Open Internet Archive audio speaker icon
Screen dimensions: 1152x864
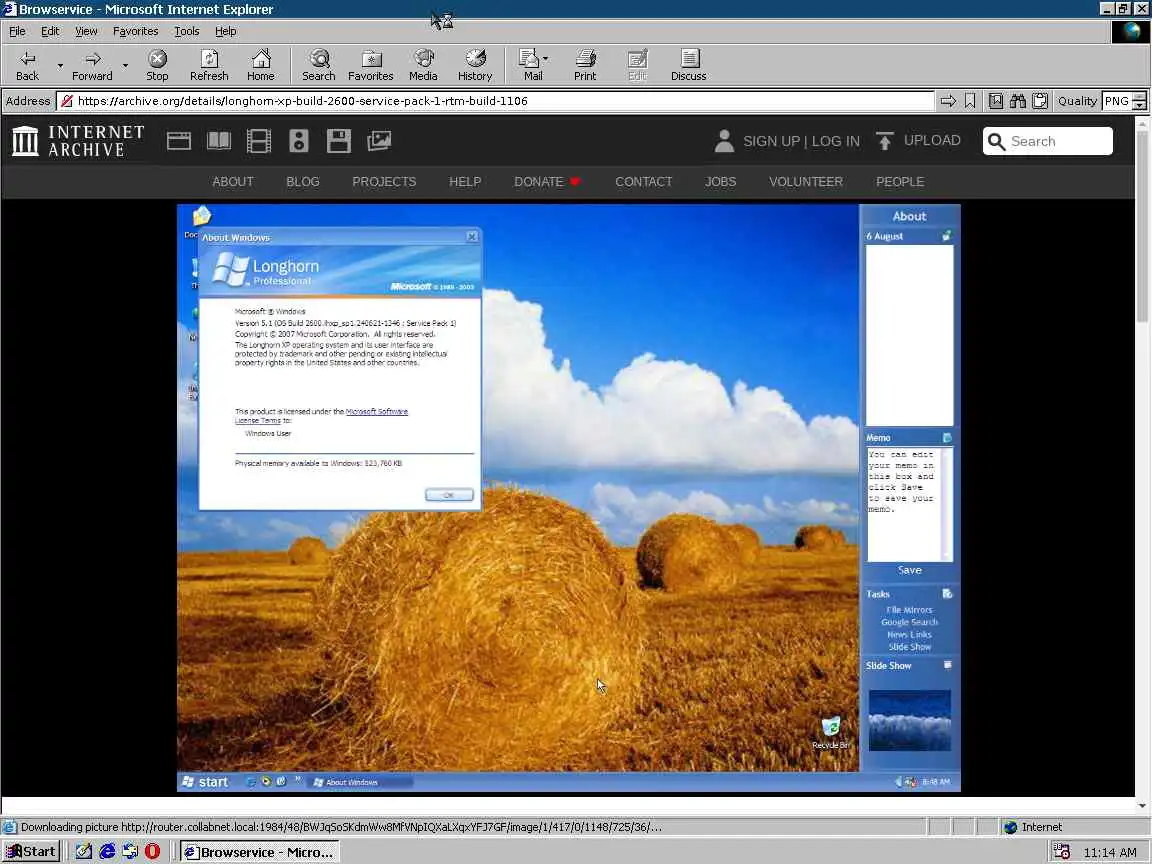pyautogui.click(x=299, y=141)
